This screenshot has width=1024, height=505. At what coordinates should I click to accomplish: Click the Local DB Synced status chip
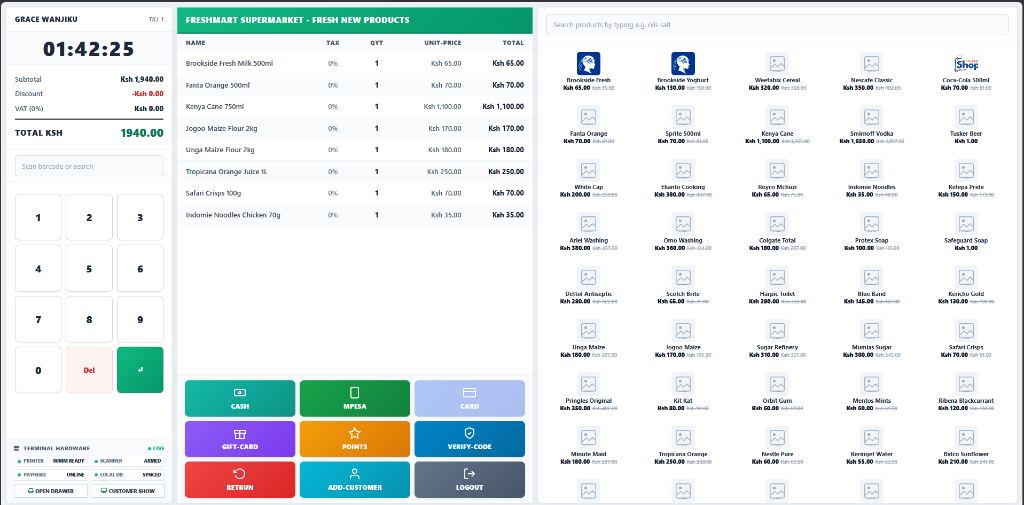[128, 475]
